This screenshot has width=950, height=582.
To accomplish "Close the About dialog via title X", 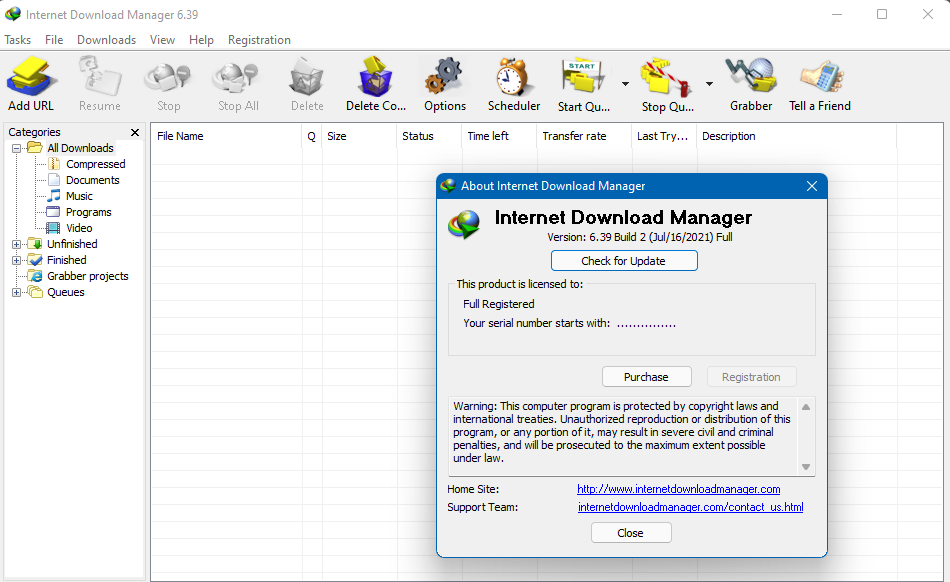I will click(x=812, y=186).
